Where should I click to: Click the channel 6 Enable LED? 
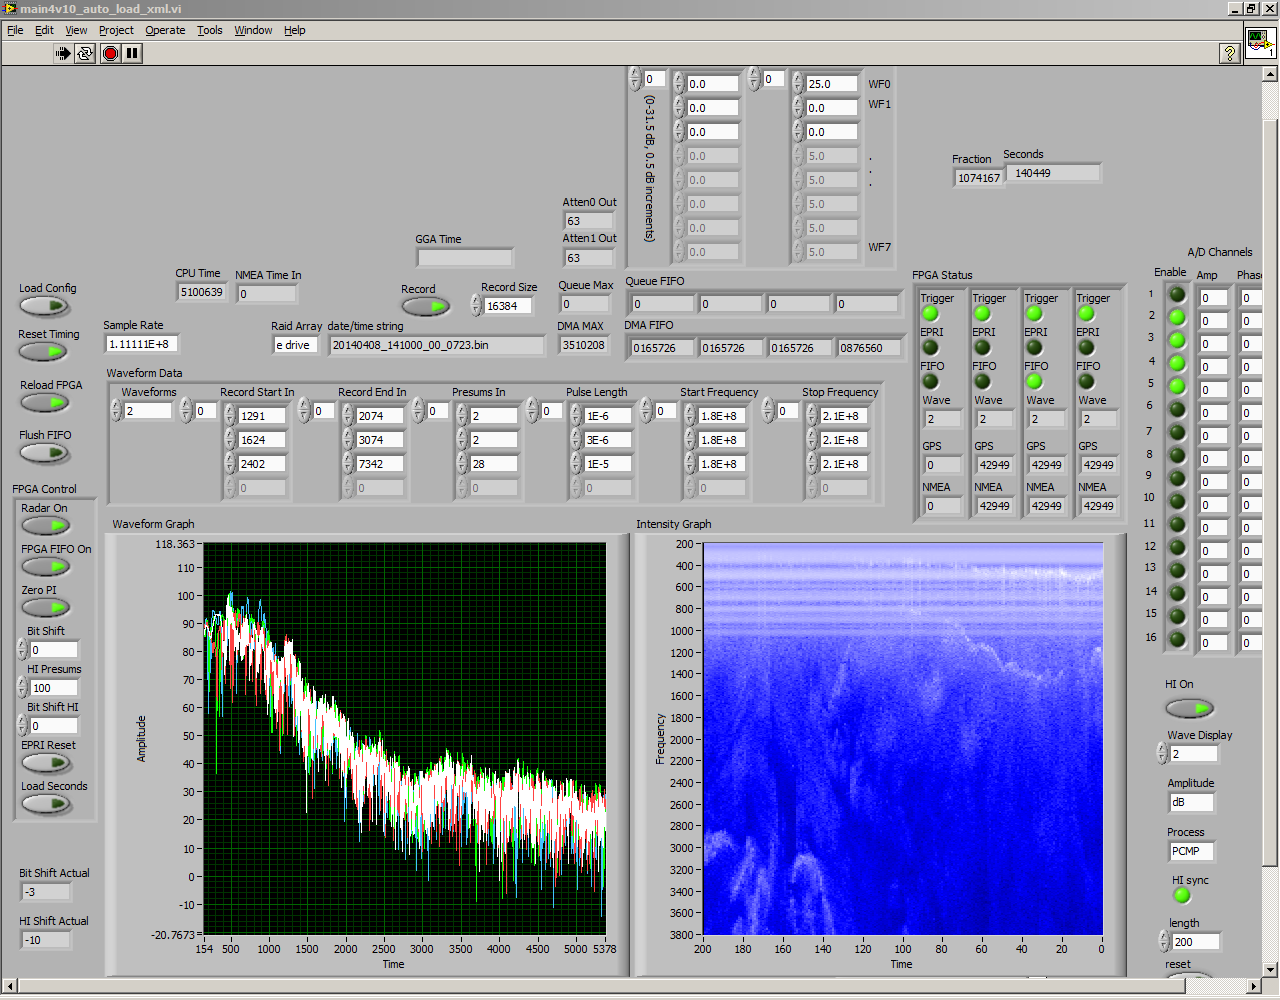1177,409
